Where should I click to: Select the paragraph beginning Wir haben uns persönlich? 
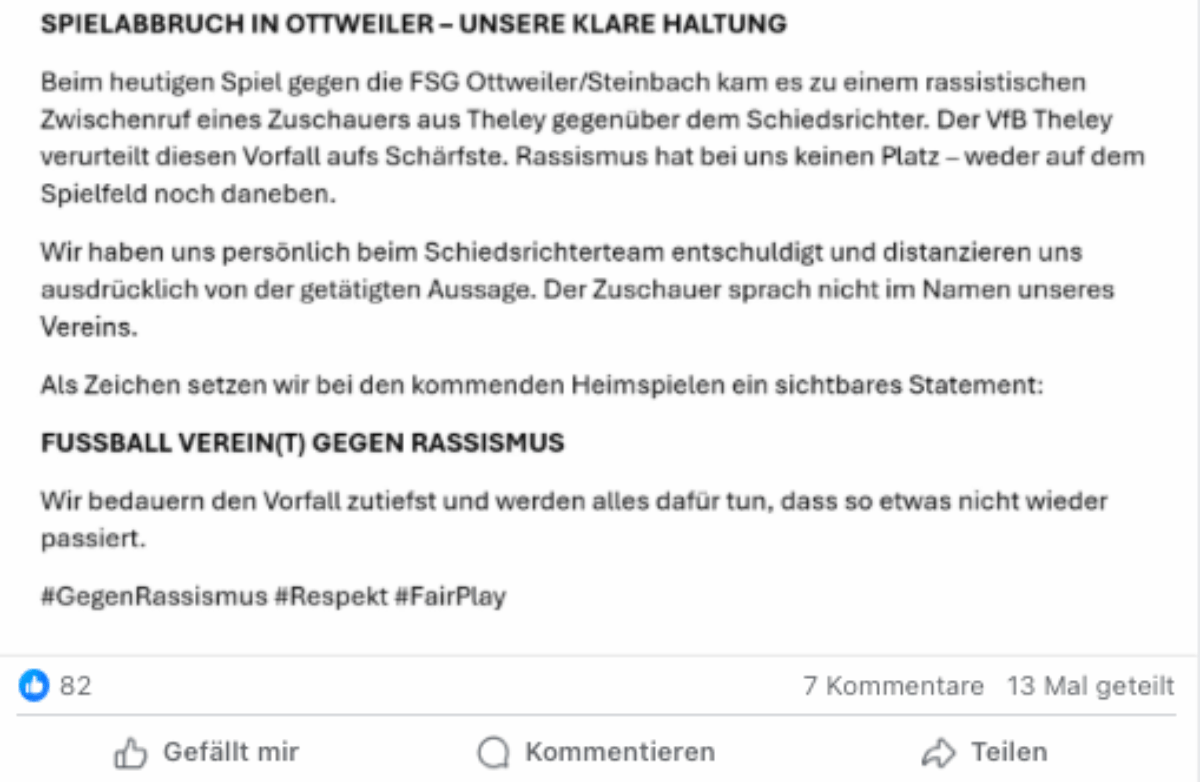click(579, 291)
